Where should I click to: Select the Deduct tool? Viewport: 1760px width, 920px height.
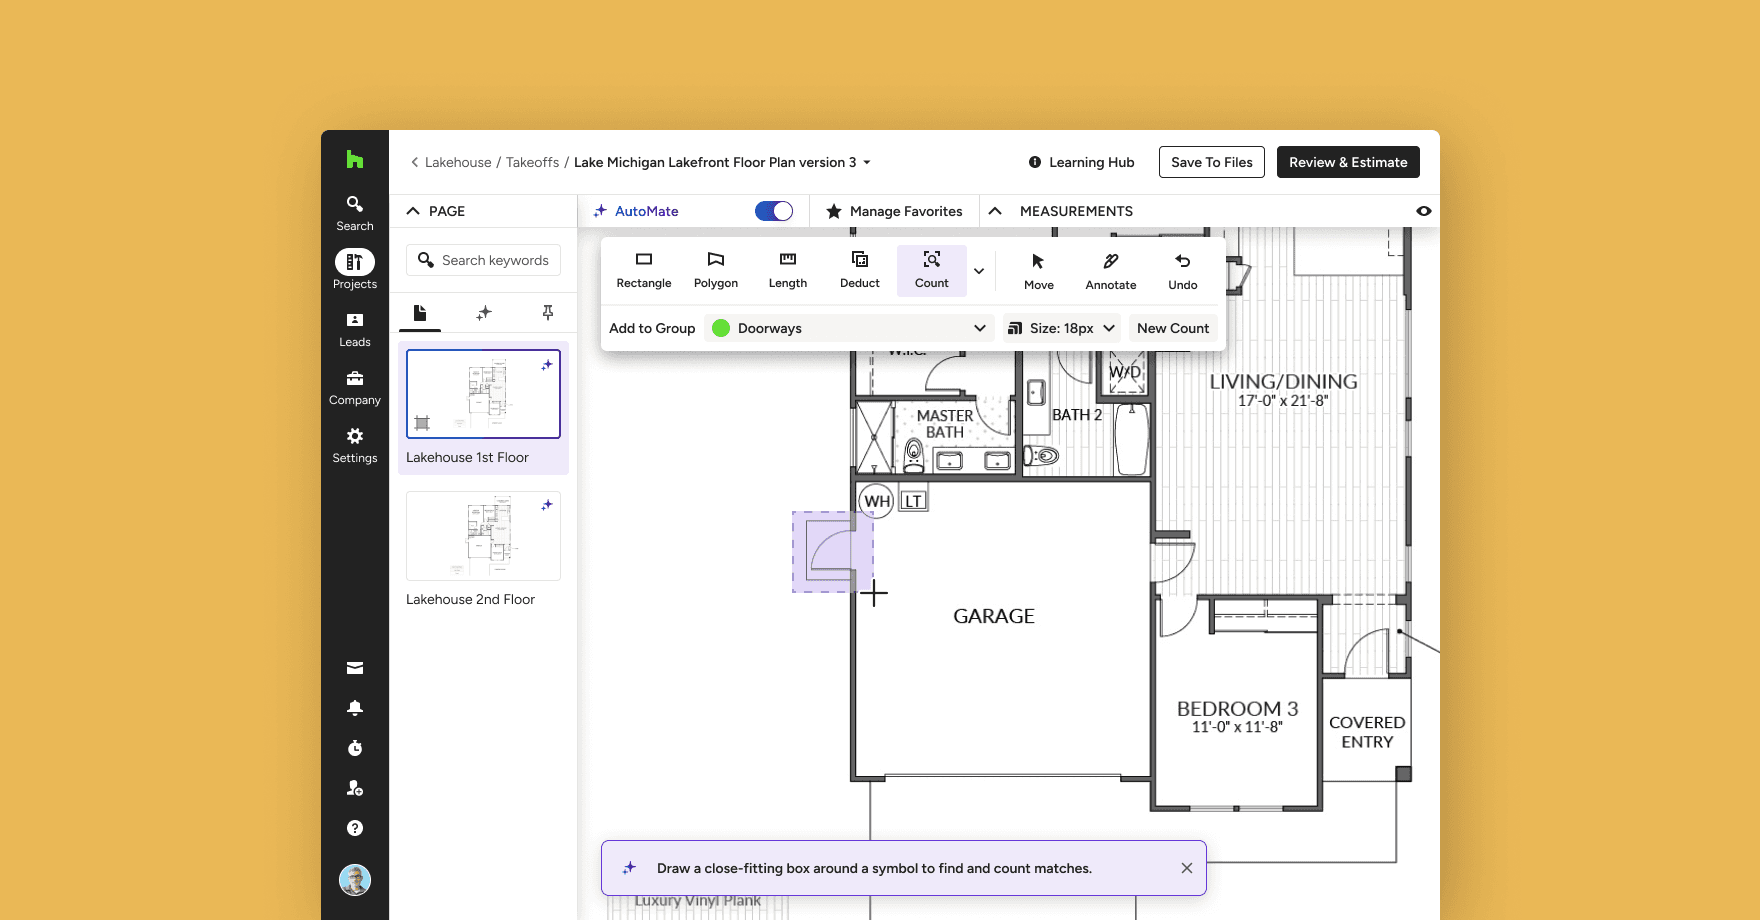pos(860,270)
